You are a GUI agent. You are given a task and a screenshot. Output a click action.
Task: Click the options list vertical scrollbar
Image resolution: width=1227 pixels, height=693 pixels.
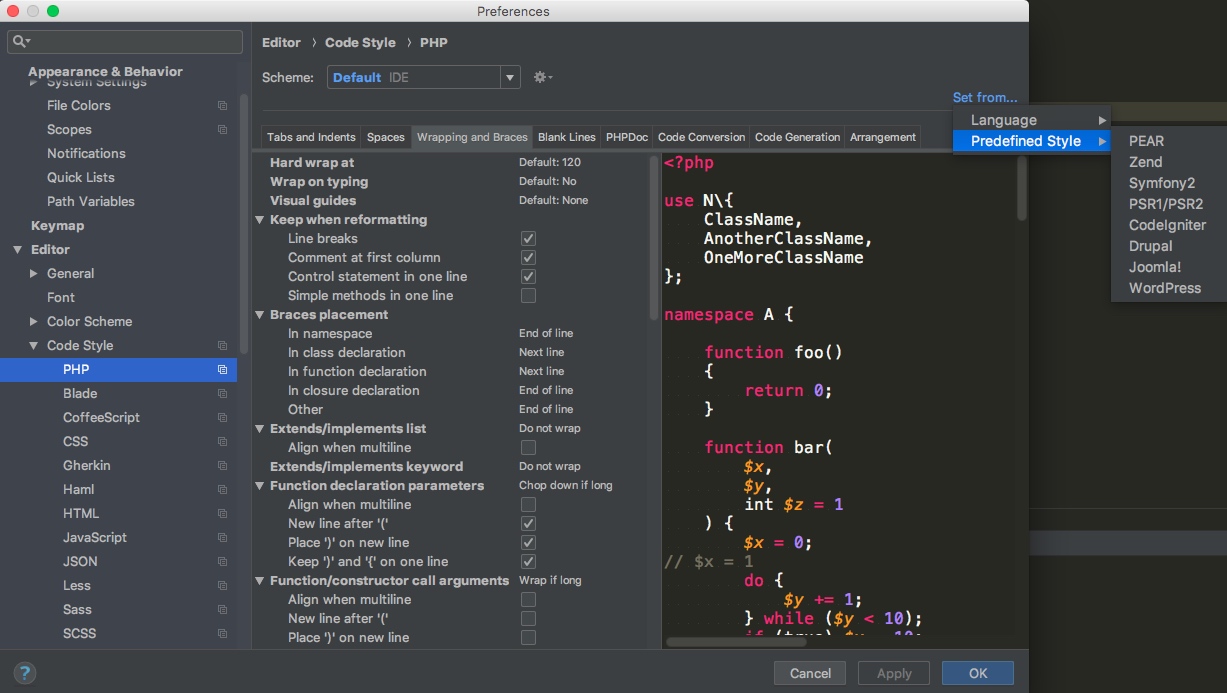(x=655, y=238)
